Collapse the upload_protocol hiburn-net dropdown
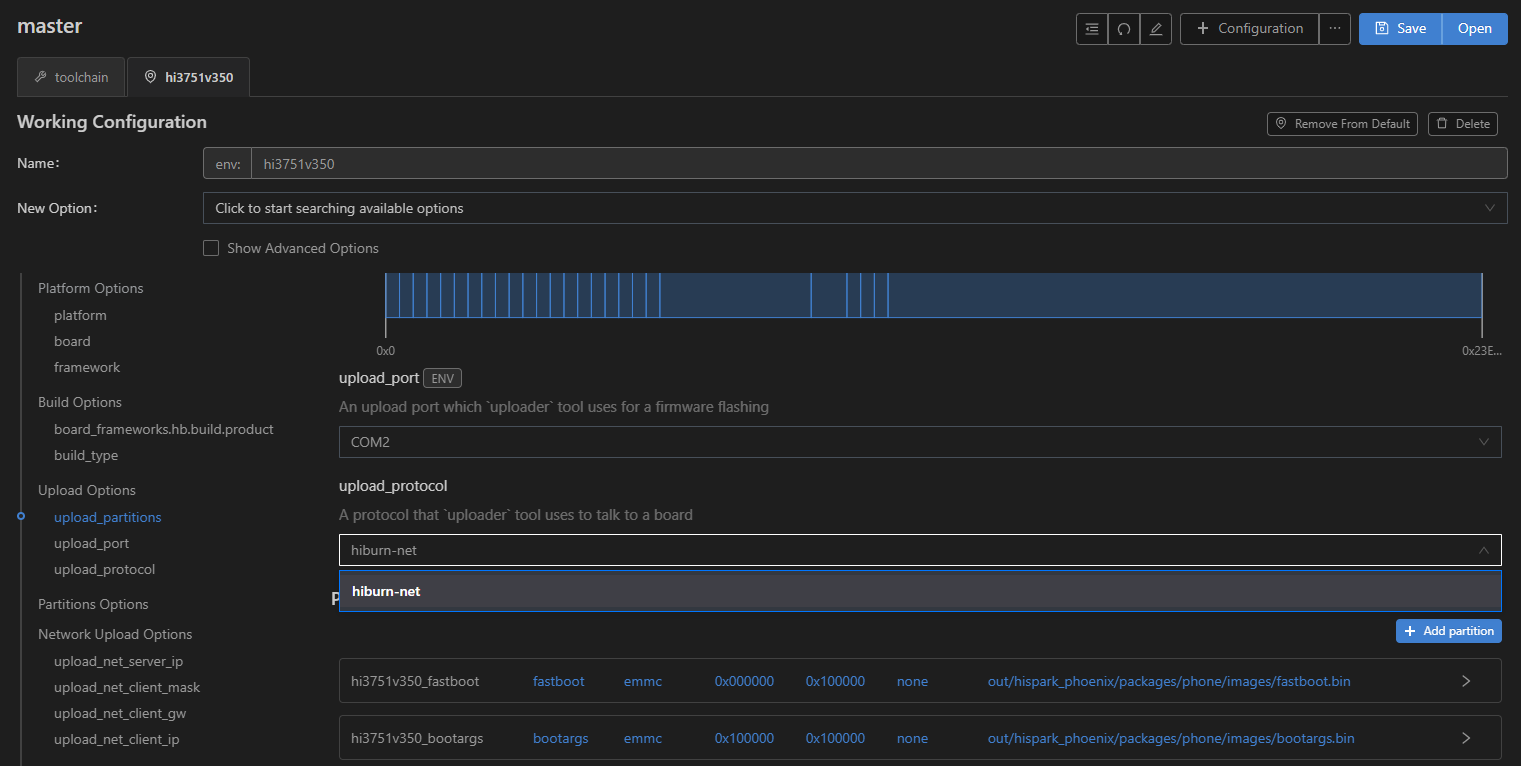 (920, 550)
